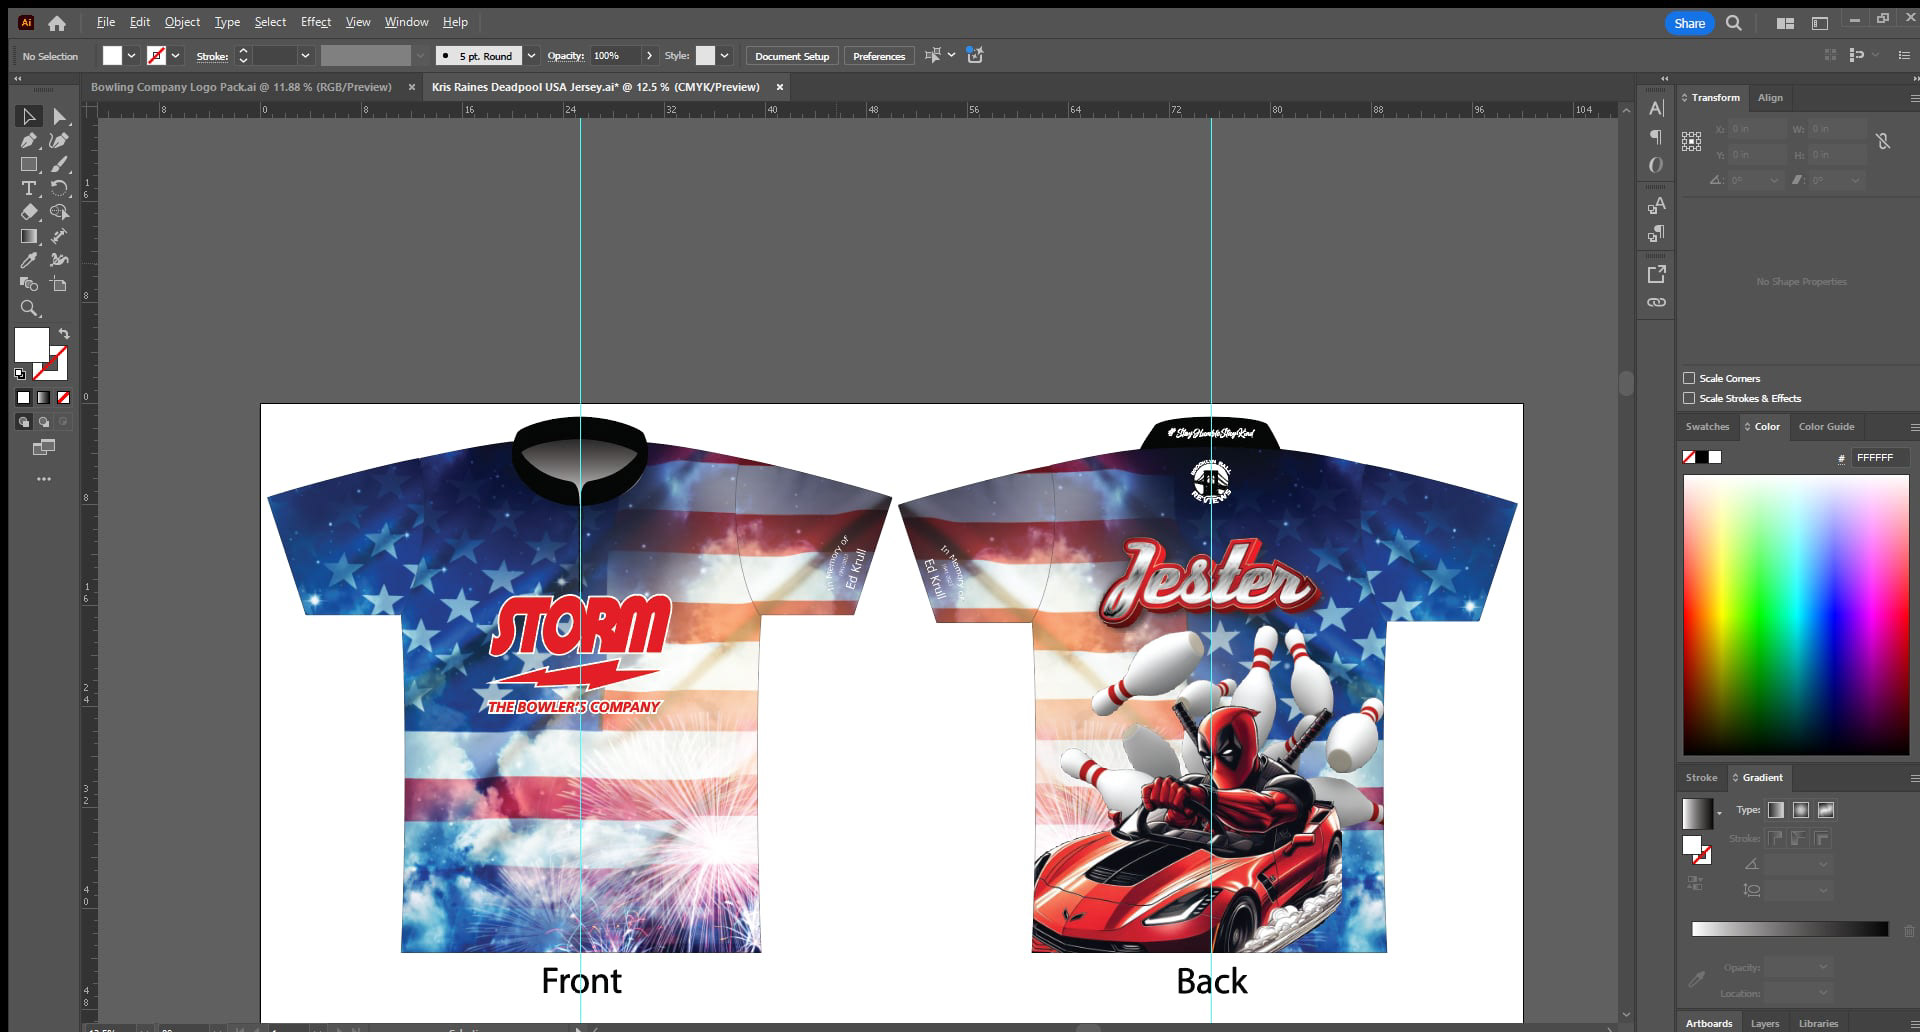Enable Scale Corners checkbox
Image resolution: width=1920 pixels, height=1032 pixels.
tap(1689, 378)
